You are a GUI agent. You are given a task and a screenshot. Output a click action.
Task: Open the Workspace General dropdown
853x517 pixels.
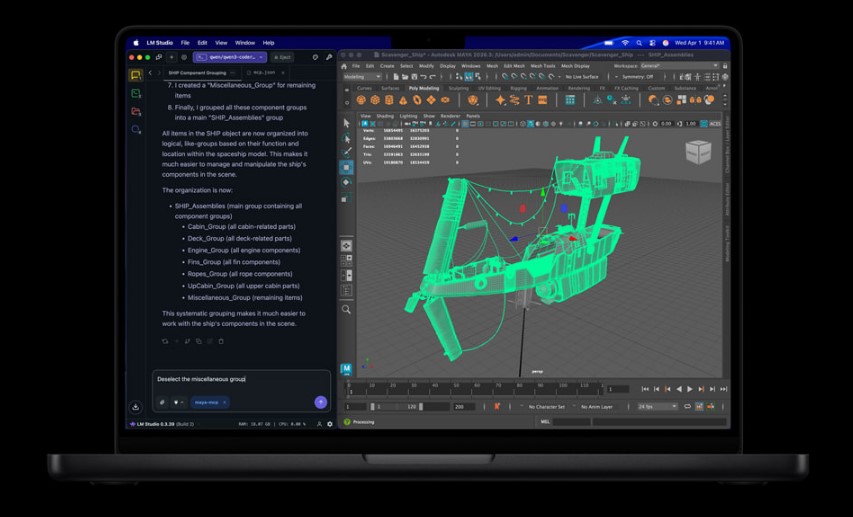pyautogui.click(x=679, y=66)
